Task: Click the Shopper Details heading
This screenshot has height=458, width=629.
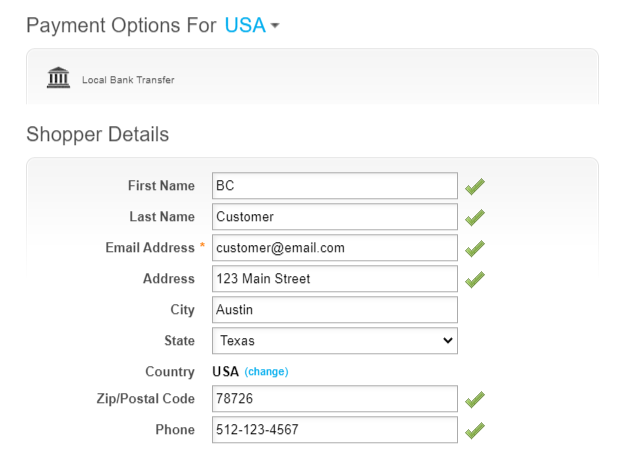Action: click(x=97, y=134)
